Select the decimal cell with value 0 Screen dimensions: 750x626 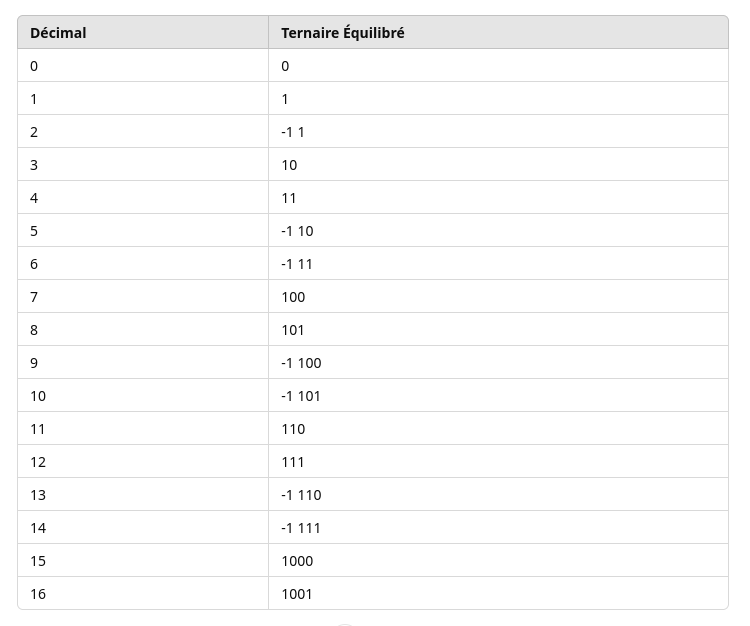coord(143,66)
